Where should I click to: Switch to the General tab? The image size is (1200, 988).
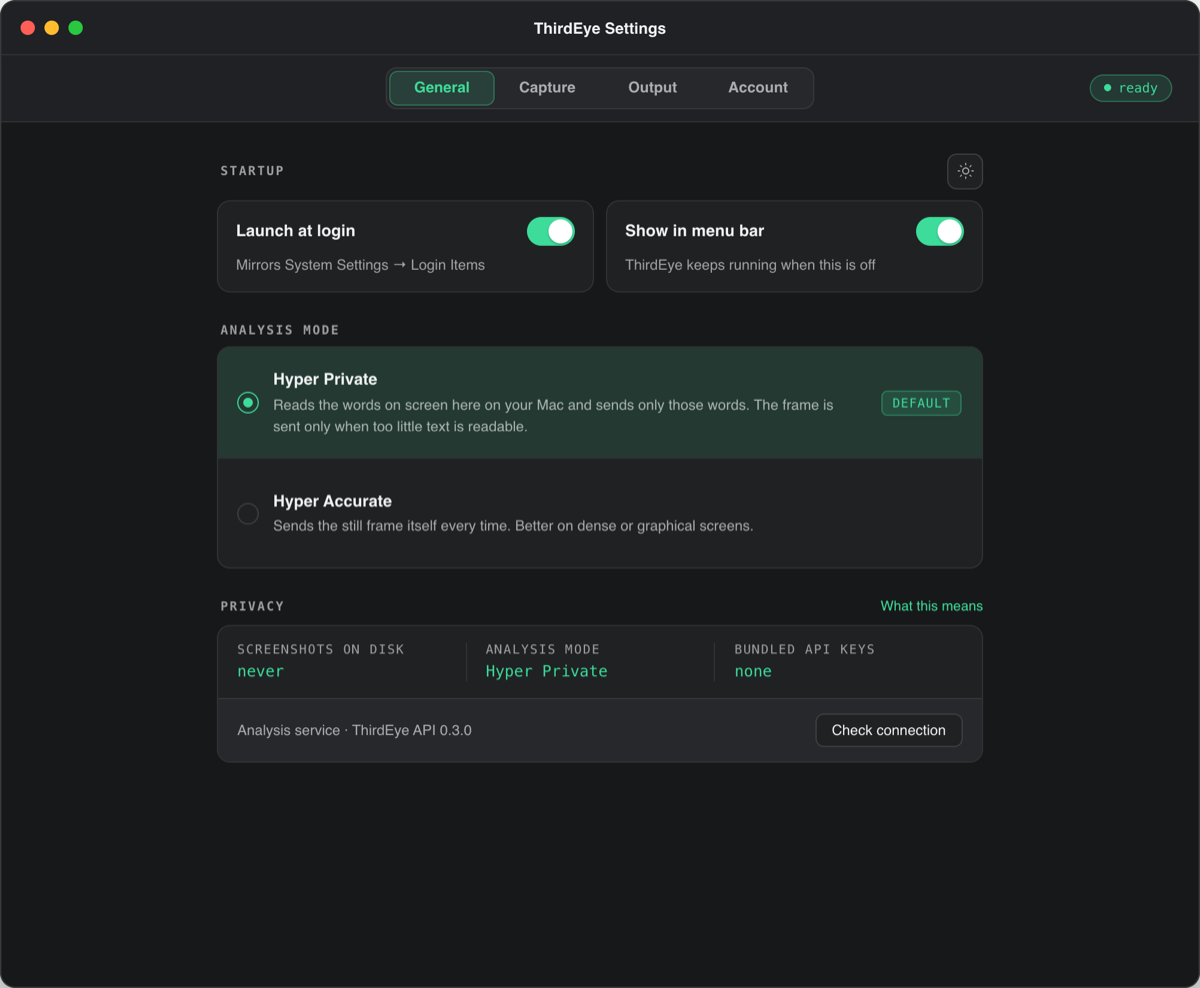pyautogui.click(x=442, y=88)
